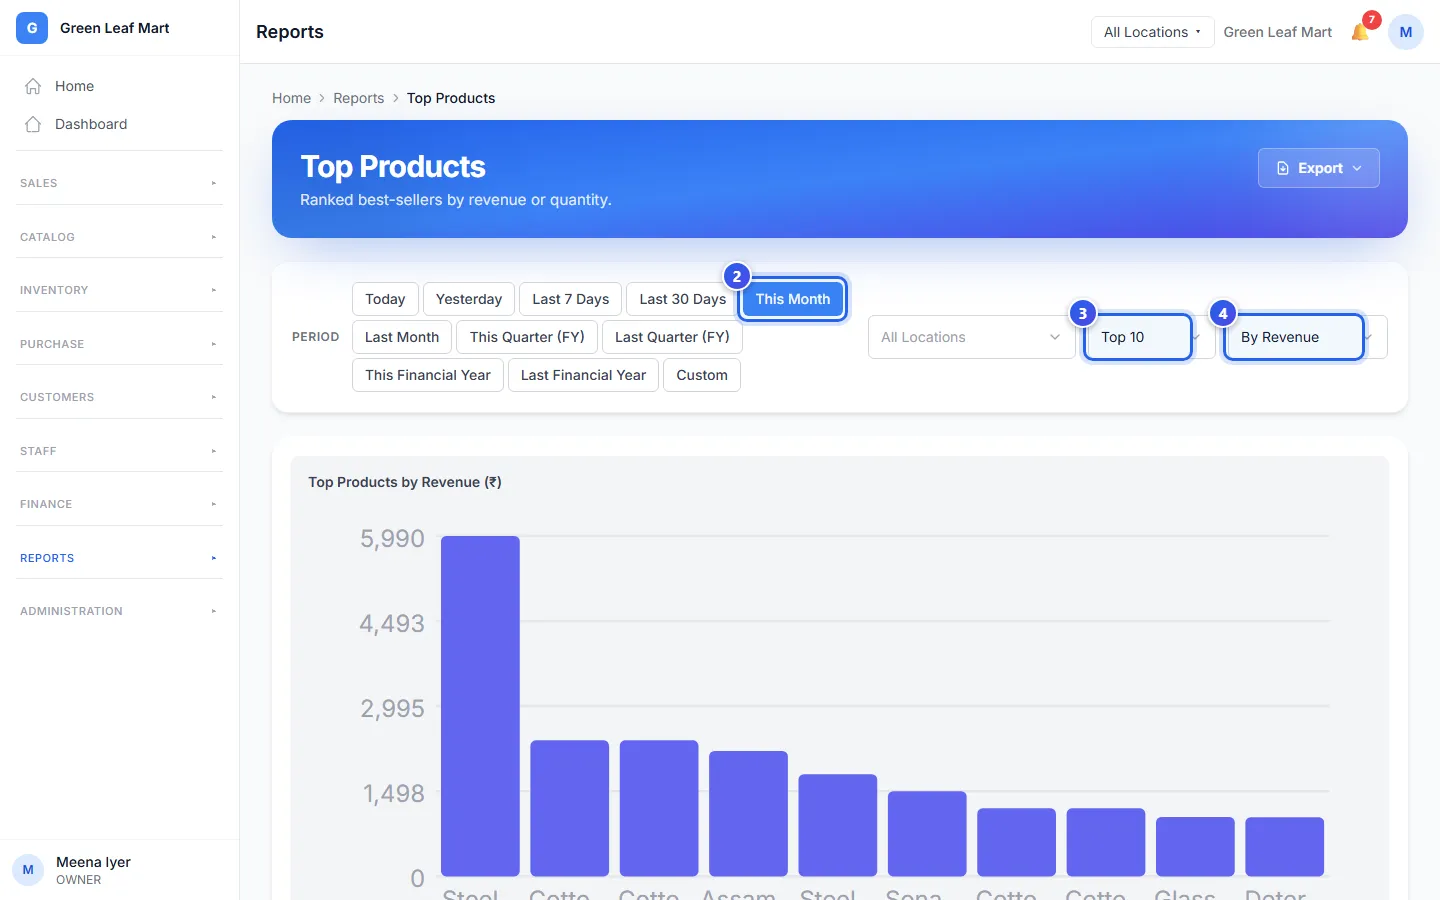Click Meena Iyer's avatar in sidebar footer
The width and height of the screenshot is (1440, 900).
28,870
